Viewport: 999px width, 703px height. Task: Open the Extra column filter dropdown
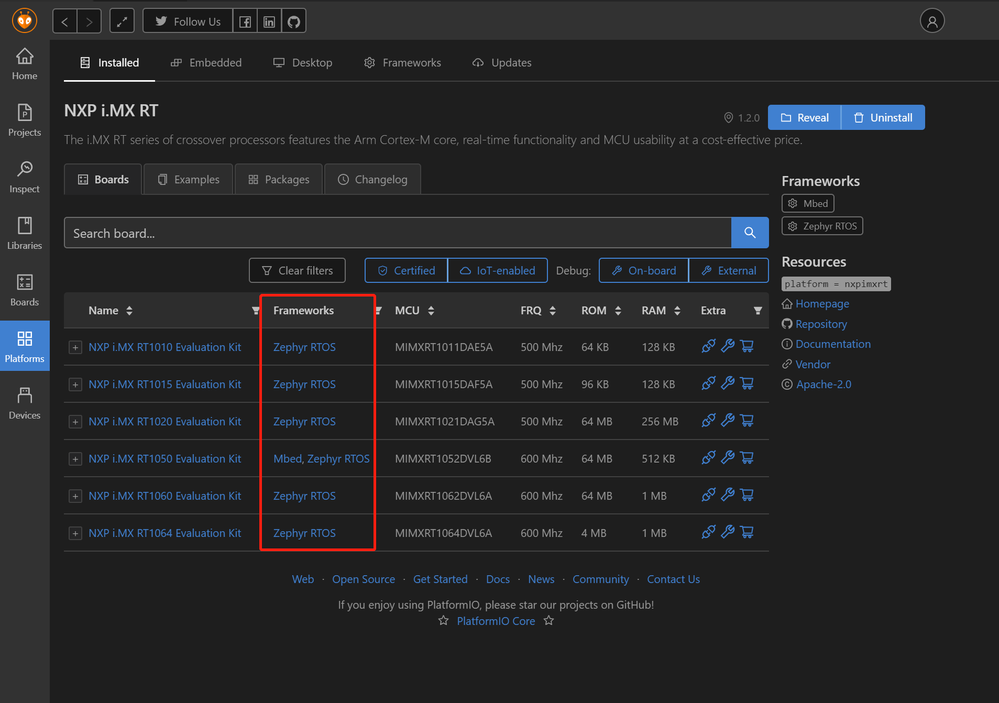click(758, 310)
